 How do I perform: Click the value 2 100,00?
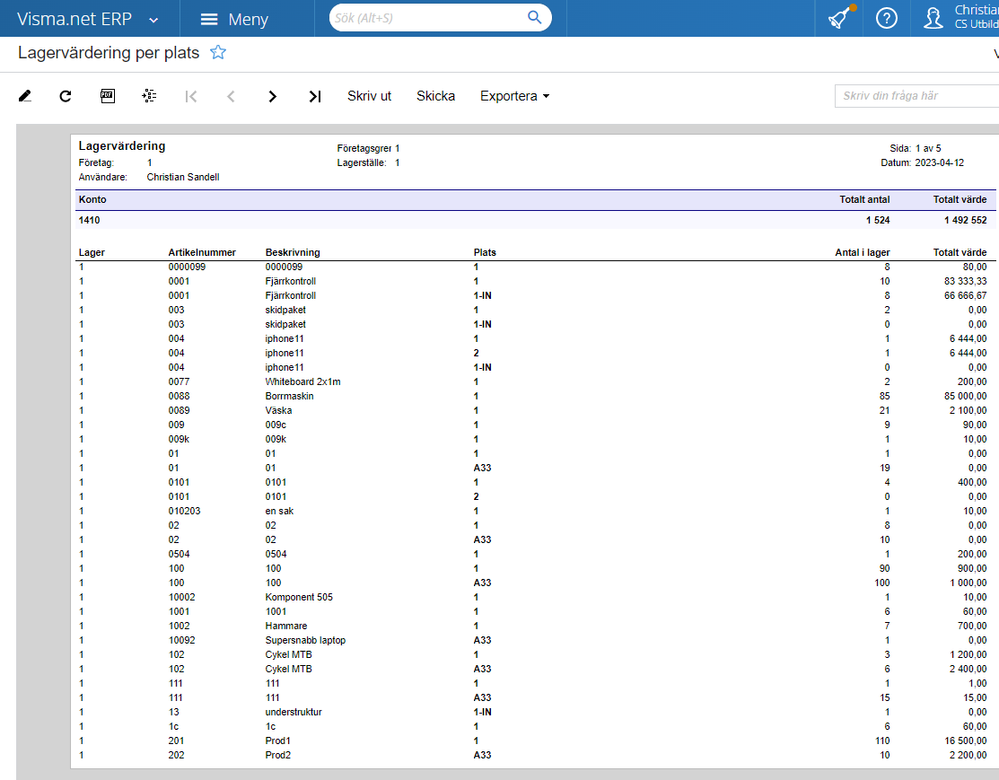pyautogui.click(x=968, y=410)
